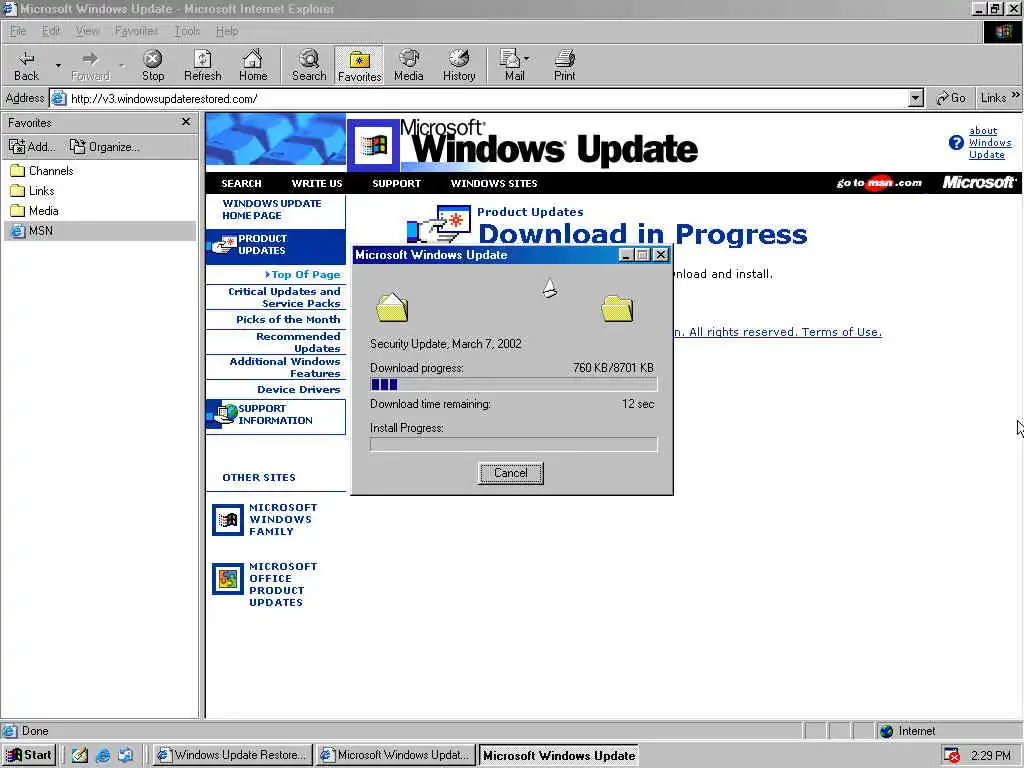
Task: Expand the address bar dropdown arrow
Action: [916, 99]
